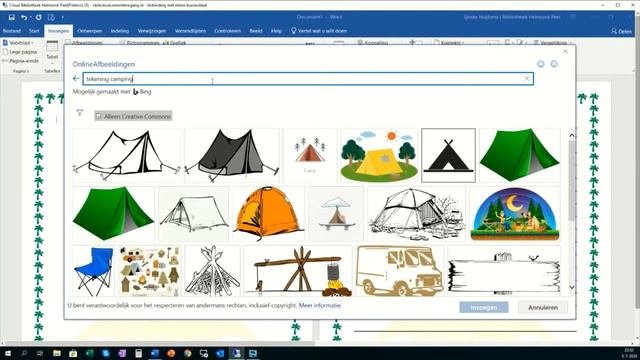Open the Chrome icon on taskbar

click(x=187, y=353)
